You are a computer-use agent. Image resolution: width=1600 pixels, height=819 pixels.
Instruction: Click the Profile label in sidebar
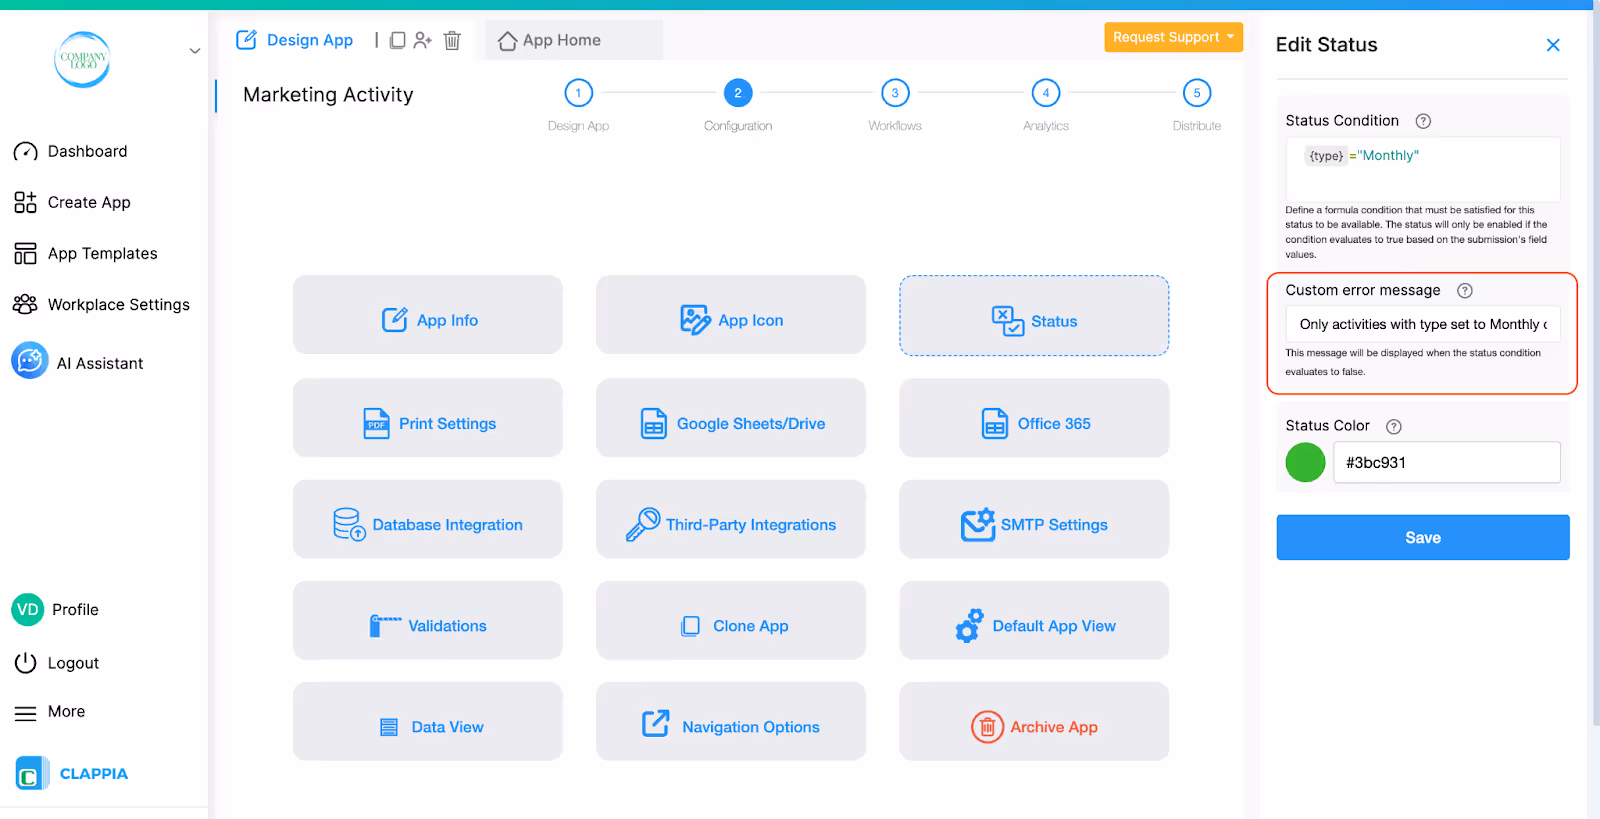point(75,610)
